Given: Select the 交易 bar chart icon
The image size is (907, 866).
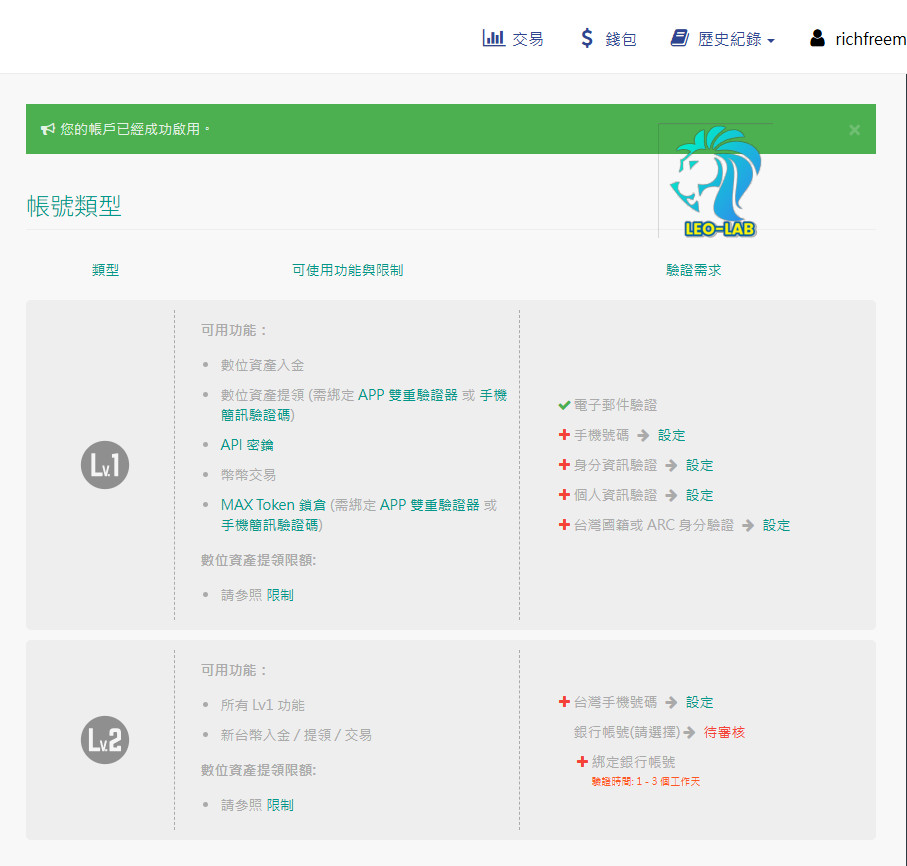Looking at the screenshot, I should [x=494, y=37].
